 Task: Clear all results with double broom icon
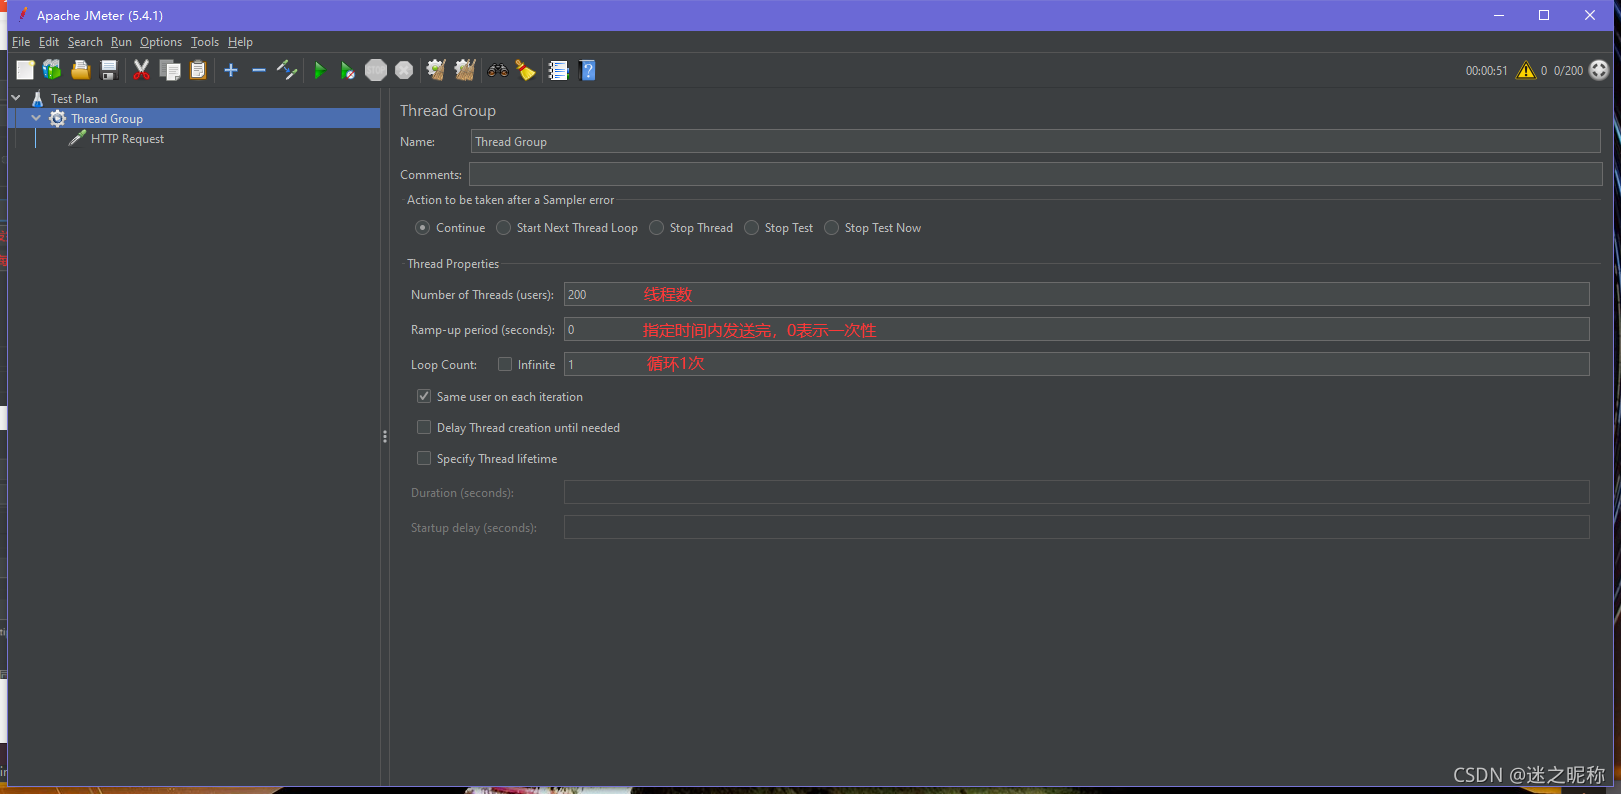pyautogui.click(x=465, y=70)
